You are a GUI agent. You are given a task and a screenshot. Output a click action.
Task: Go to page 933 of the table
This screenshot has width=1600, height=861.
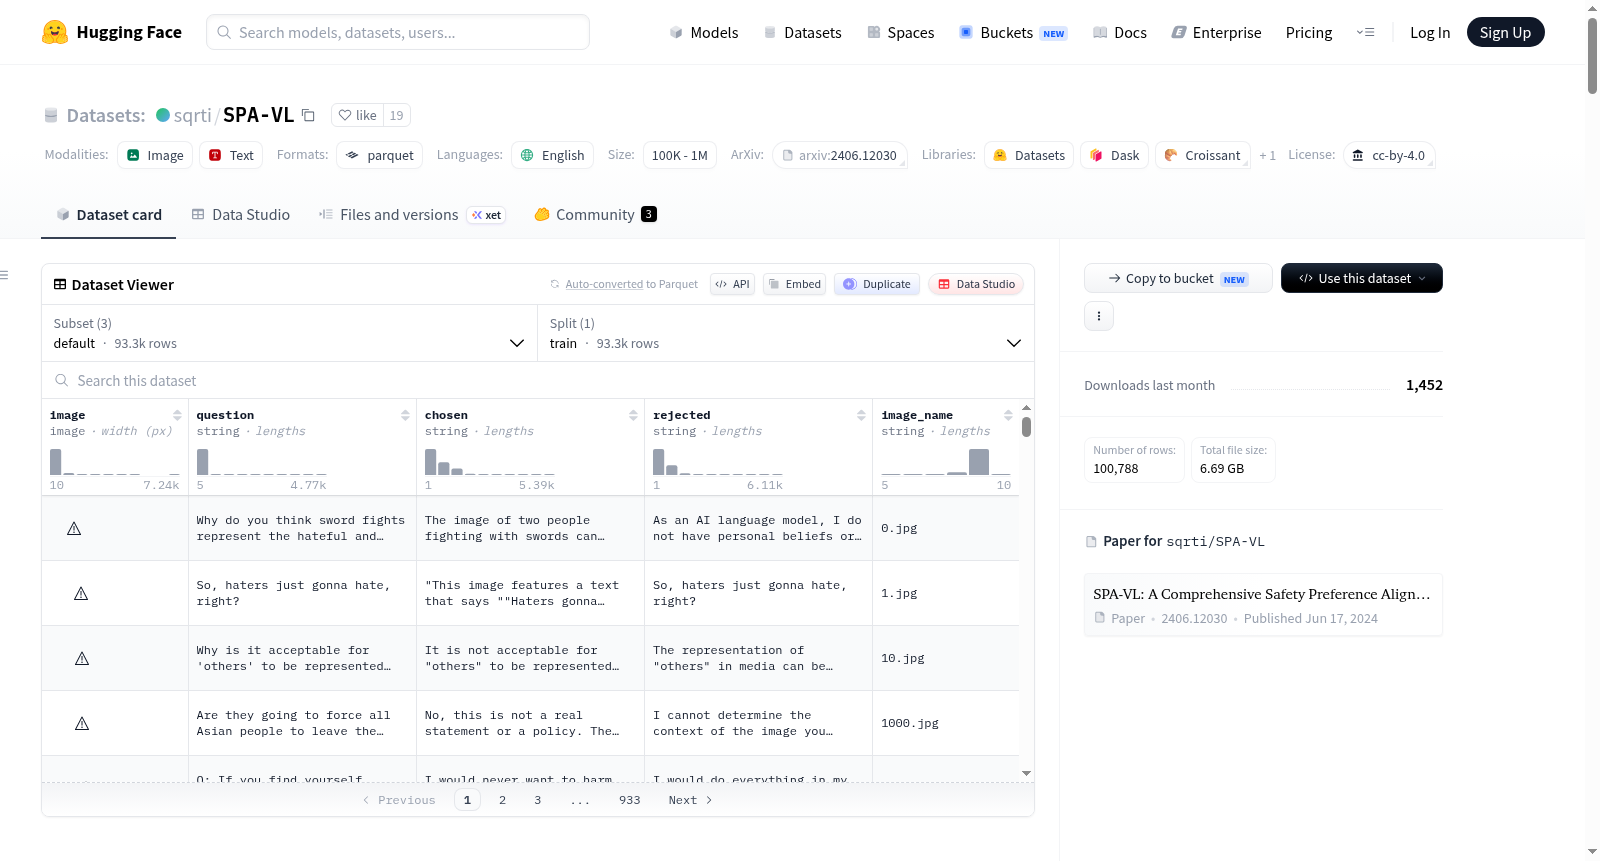629,800
